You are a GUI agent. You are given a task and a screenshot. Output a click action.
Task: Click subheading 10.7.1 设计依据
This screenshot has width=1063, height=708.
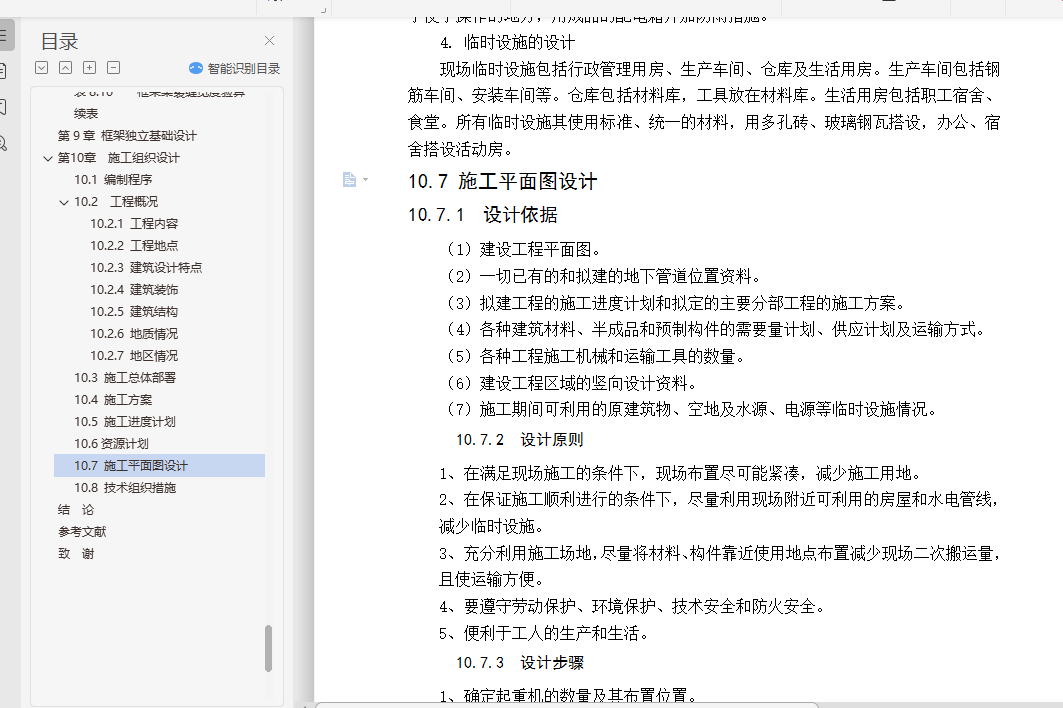483,215
